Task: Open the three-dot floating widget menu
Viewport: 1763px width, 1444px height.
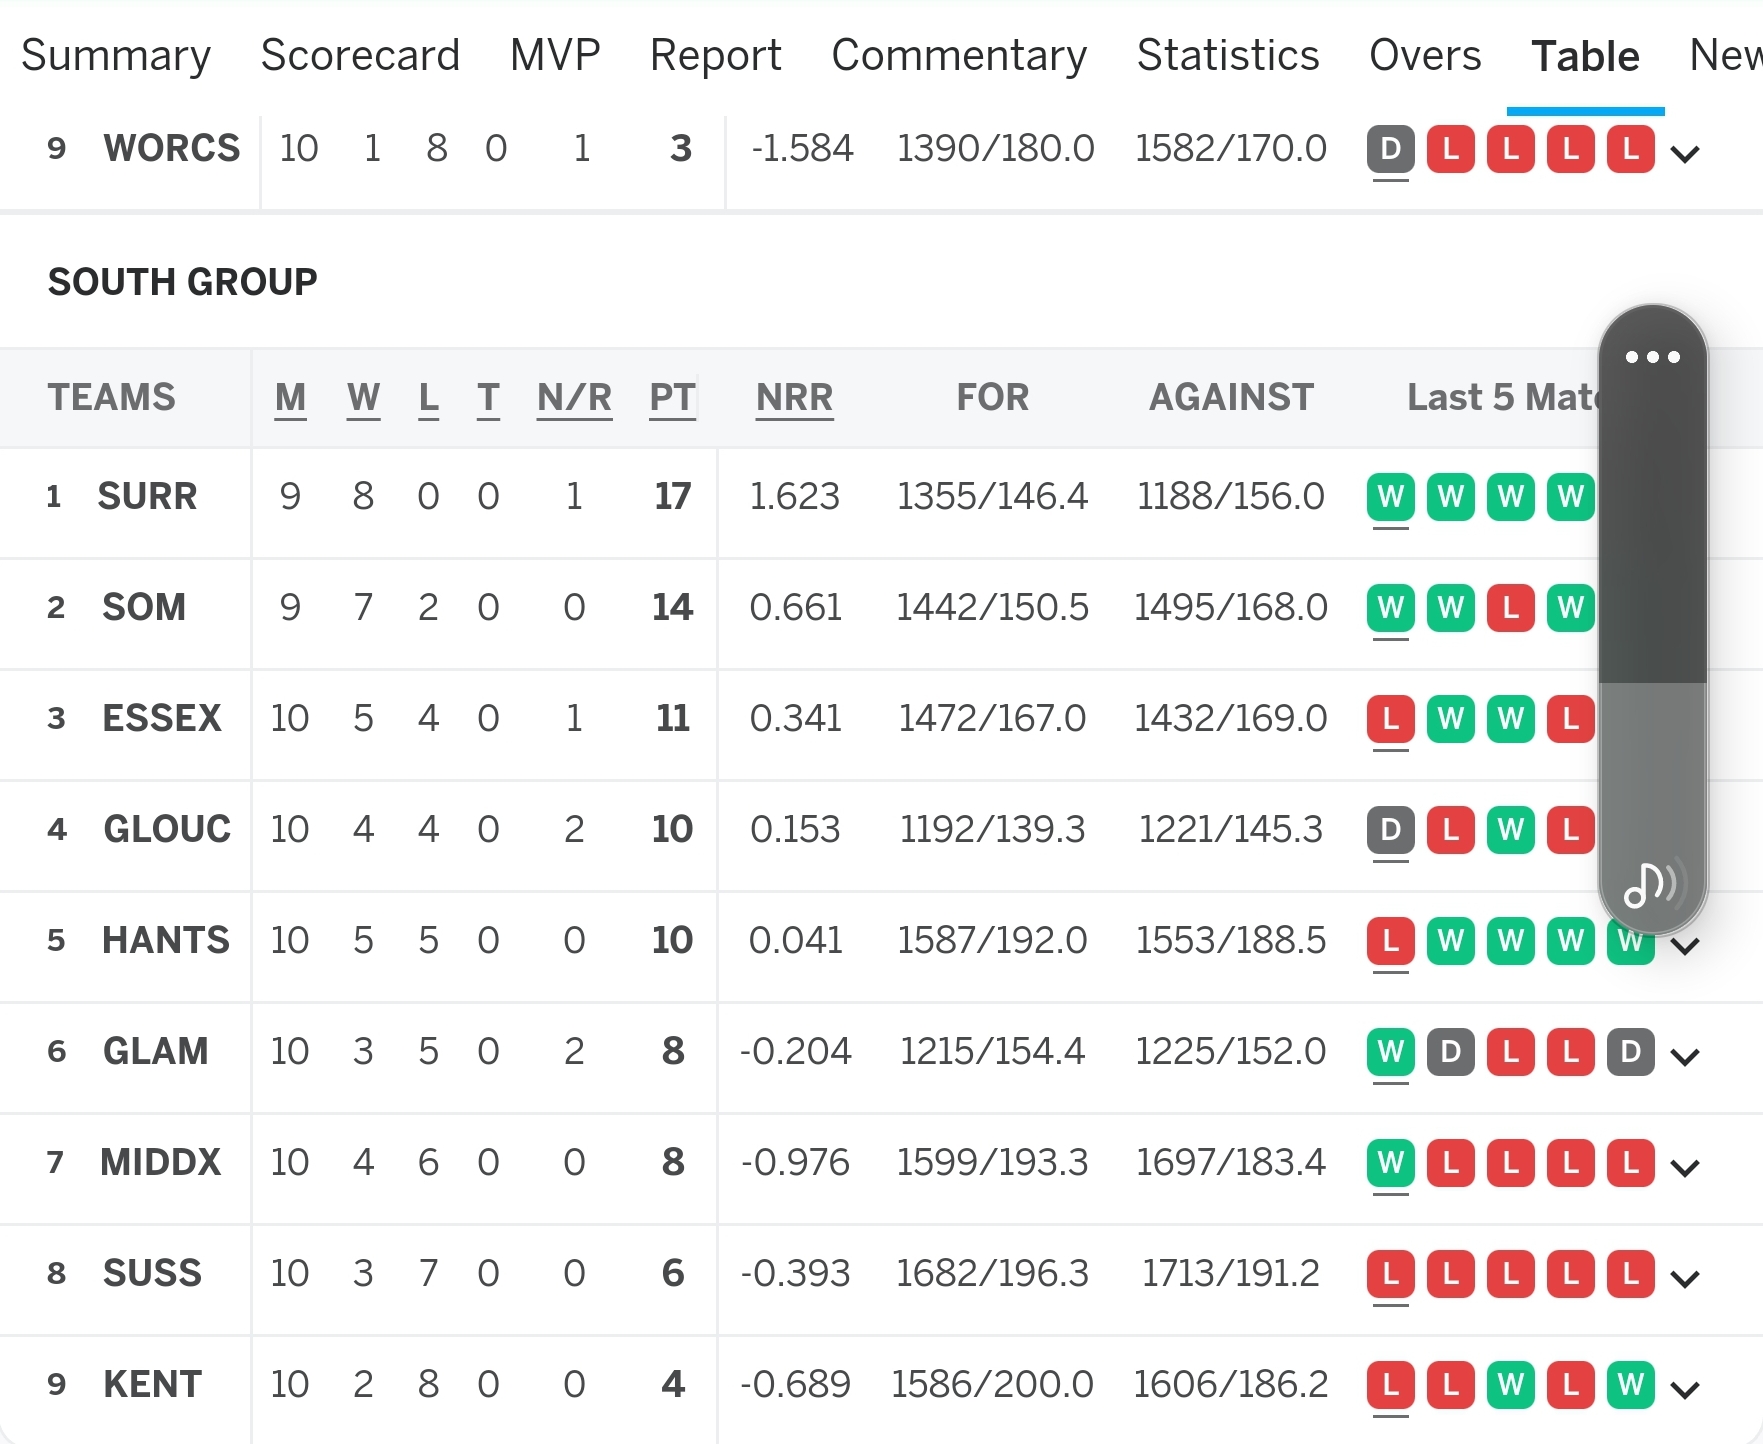Action: pos(1652,357)
